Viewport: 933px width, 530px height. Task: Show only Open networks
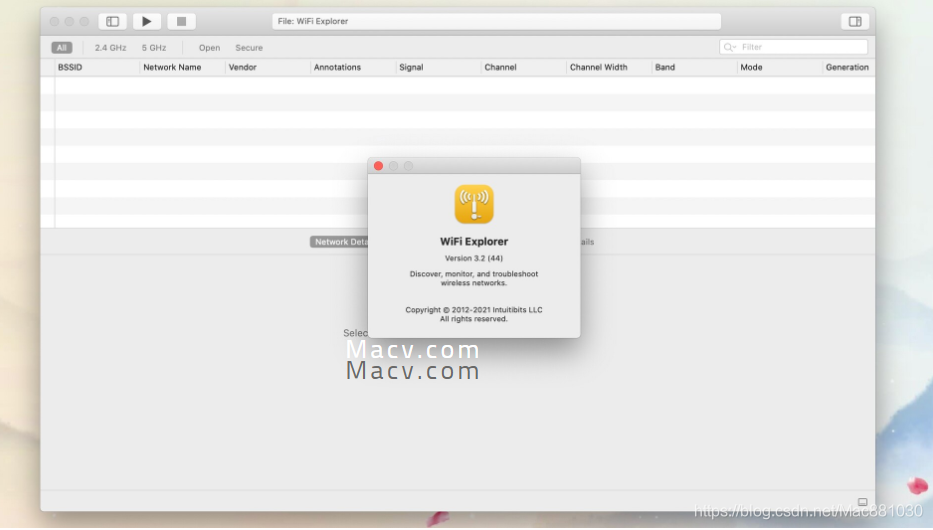coord(209,48)
